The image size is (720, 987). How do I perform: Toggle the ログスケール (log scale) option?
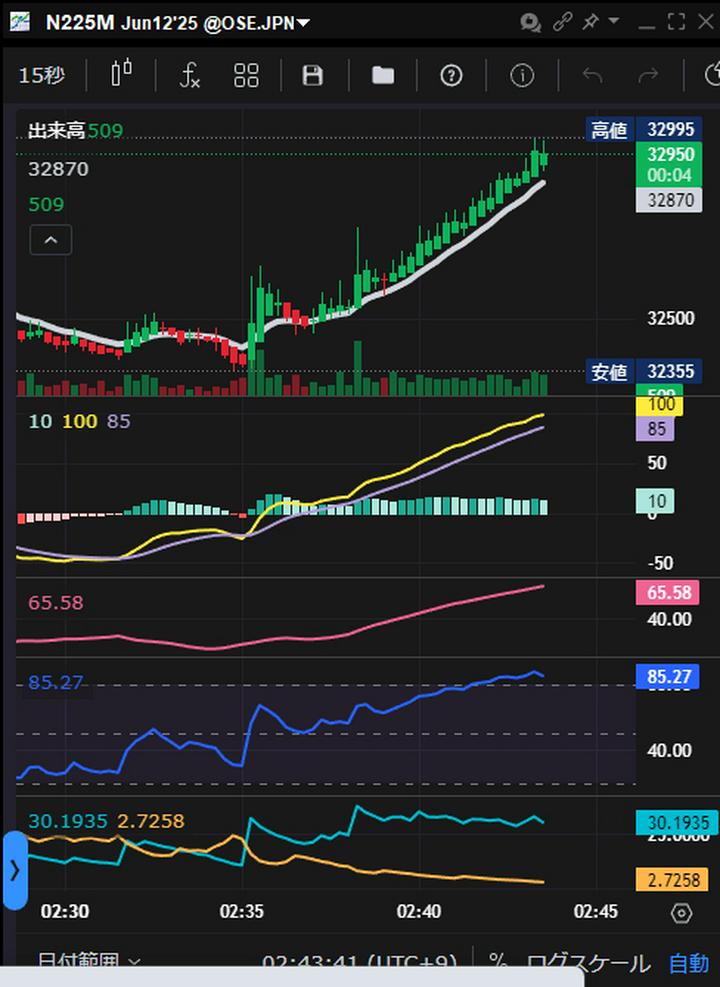tap(588, 962)
